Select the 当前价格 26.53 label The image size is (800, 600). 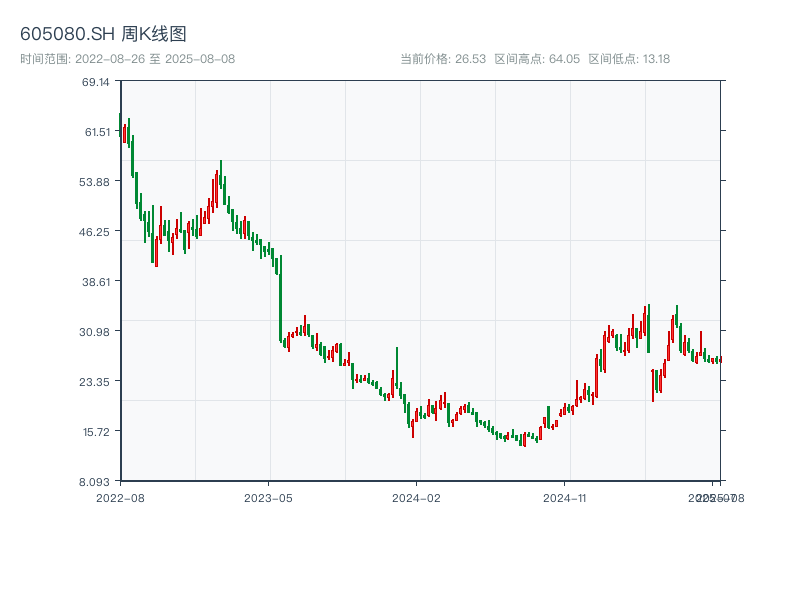click(x=442, y=59)
